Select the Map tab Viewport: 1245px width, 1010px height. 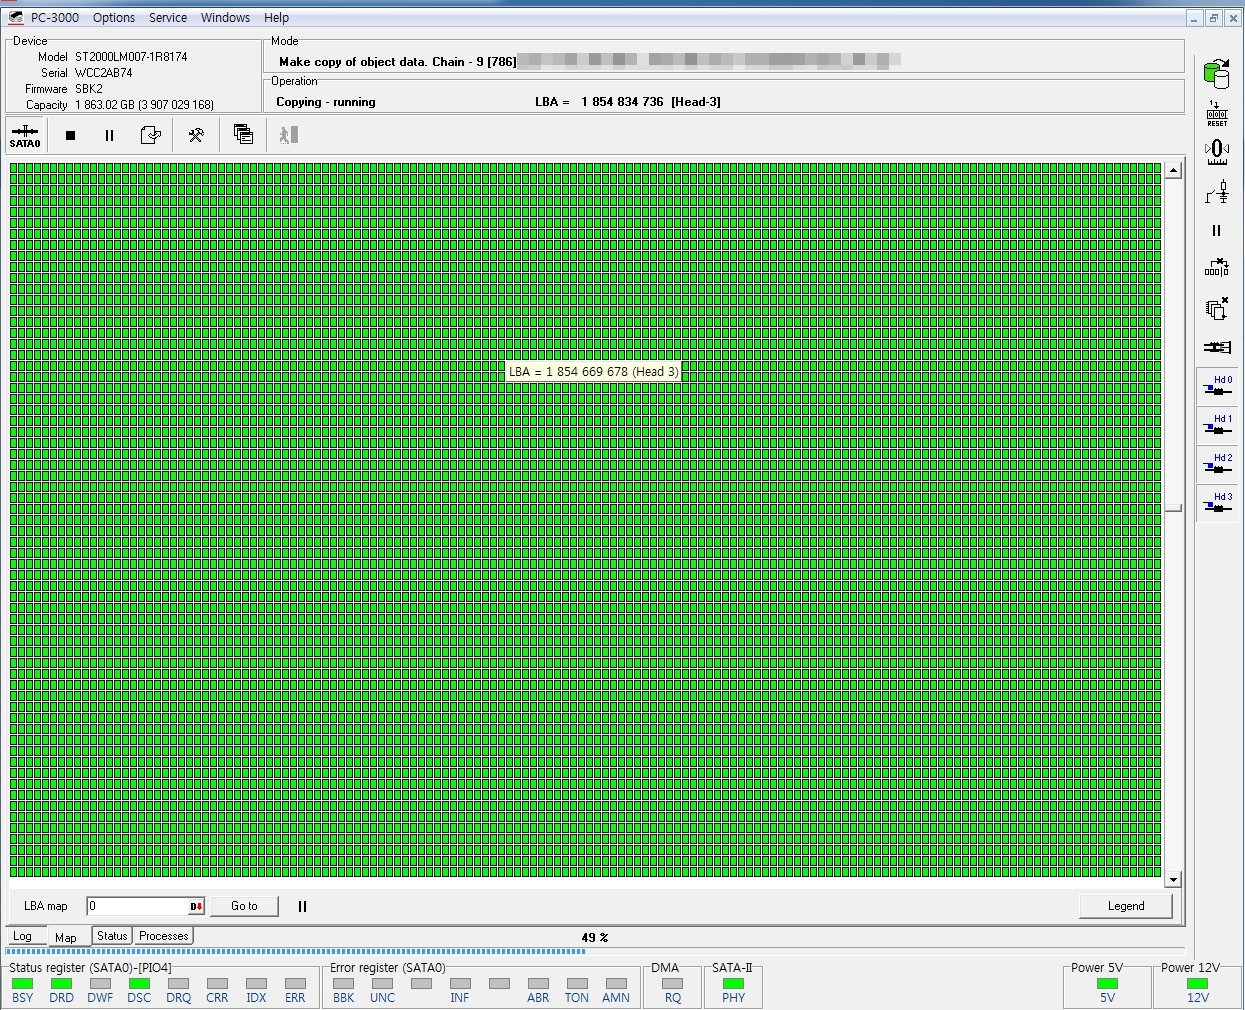[66, 937]
